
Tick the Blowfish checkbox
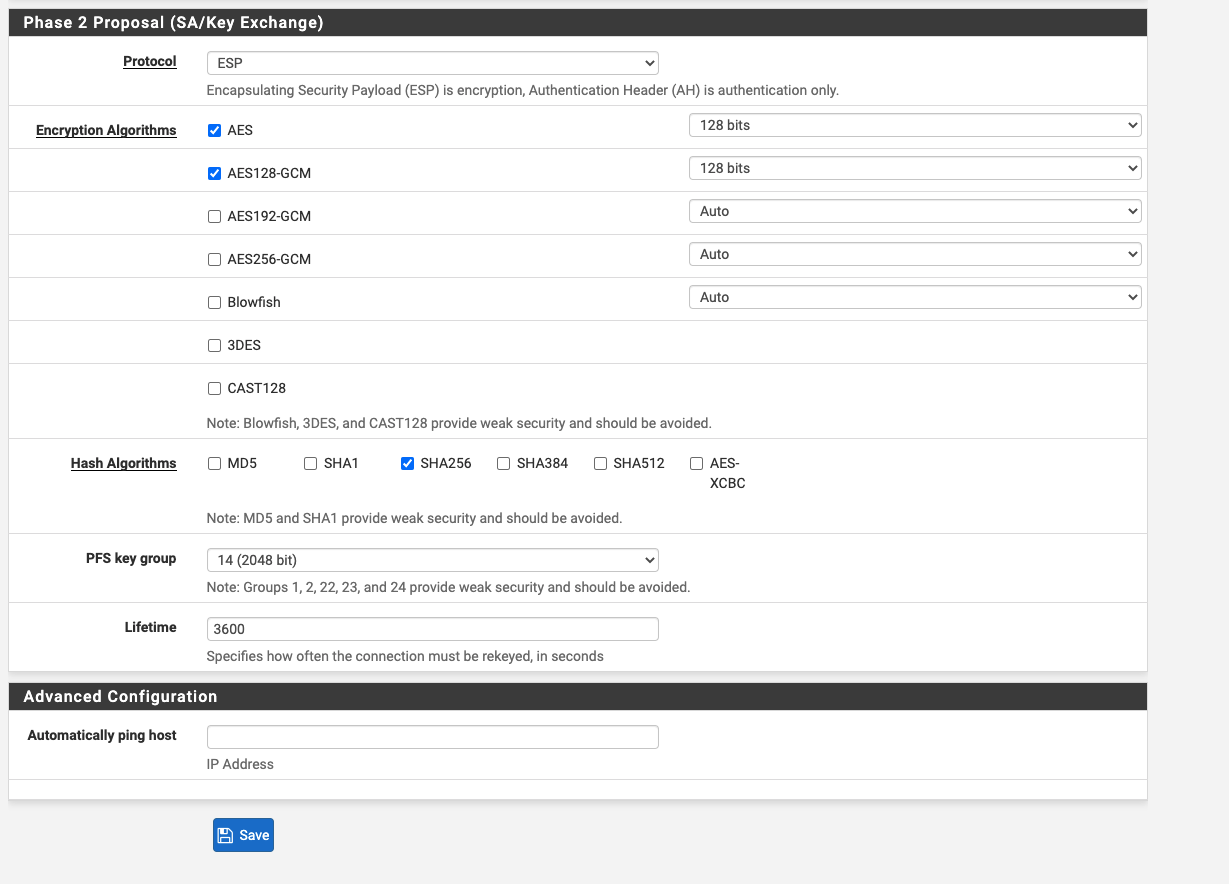point(214,302)
